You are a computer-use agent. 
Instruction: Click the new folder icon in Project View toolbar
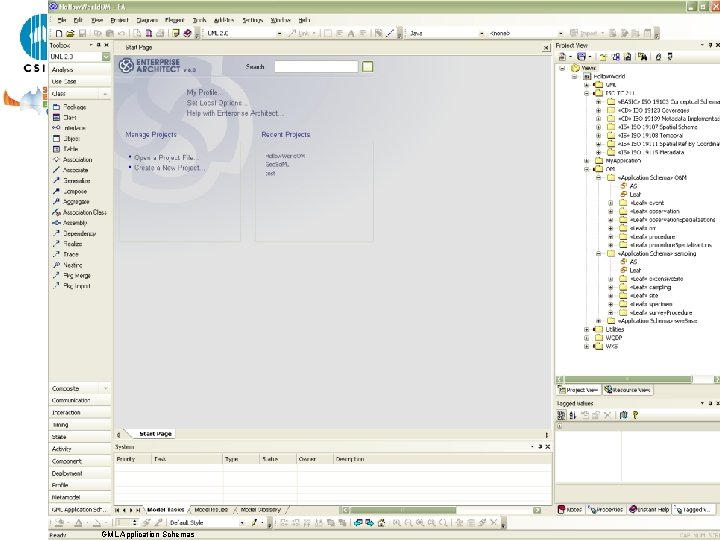603,56
